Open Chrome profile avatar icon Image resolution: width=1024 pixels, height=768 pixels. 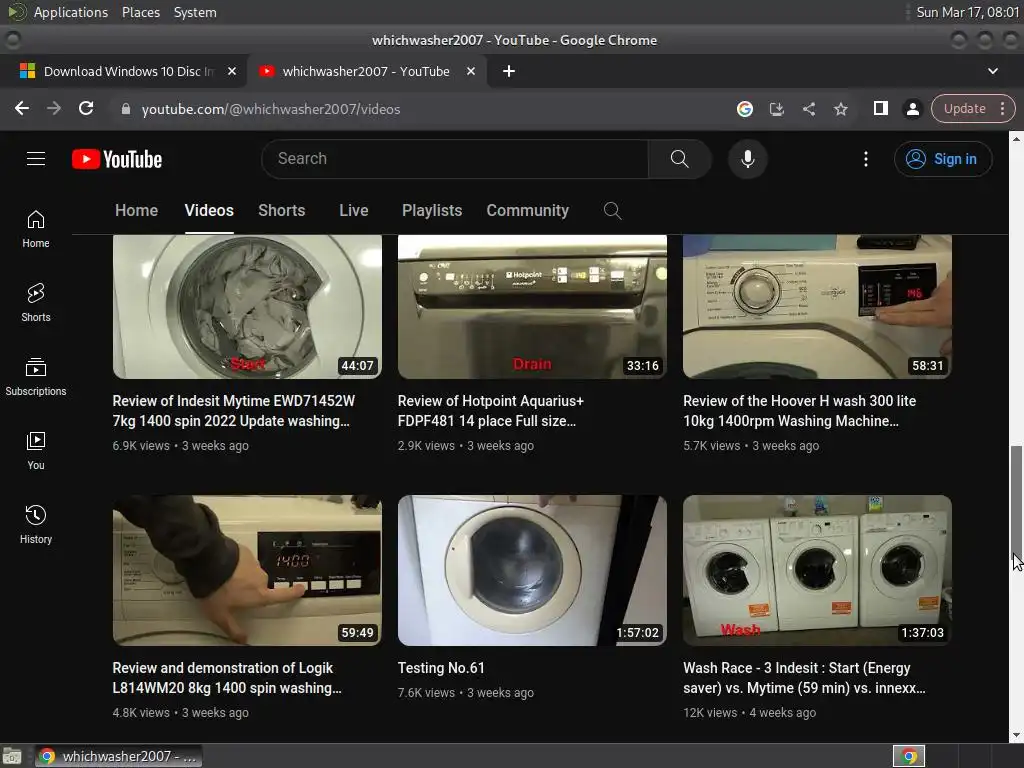913,109
